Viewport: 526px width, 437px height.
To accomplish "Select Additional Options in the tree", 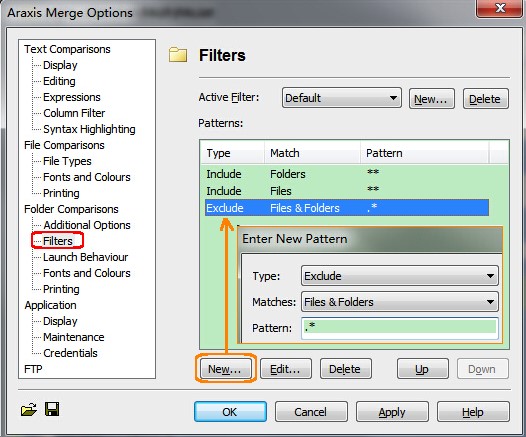I will point(87,225).
